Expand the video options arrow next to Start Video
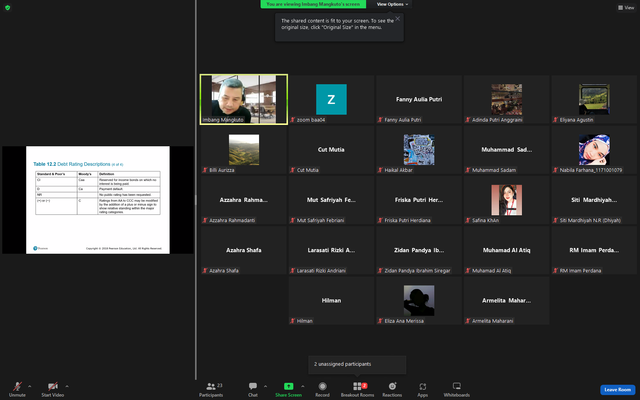Viewport: 640px width, 400px height. click(67, 386)
